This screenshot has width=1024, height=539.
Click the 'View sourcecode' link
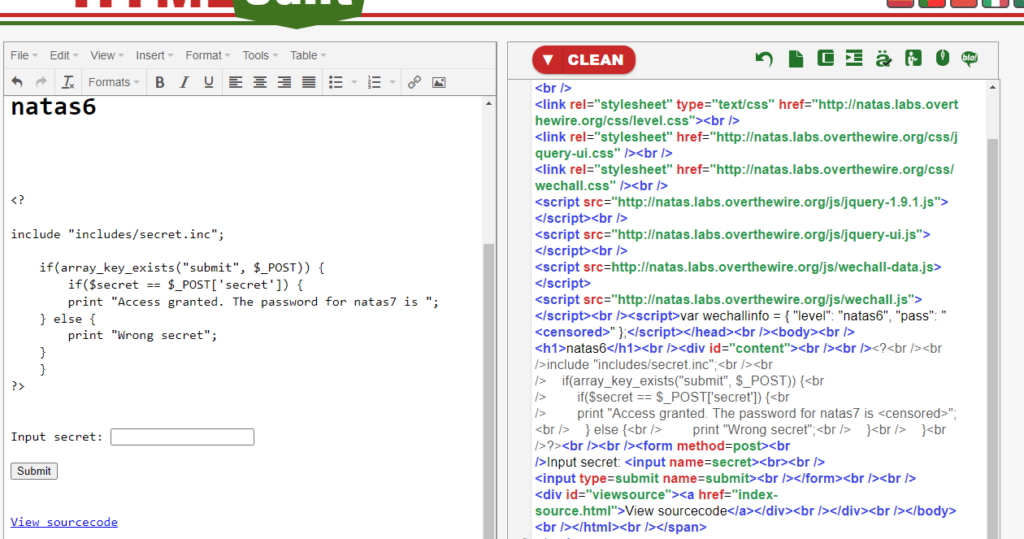64,522
